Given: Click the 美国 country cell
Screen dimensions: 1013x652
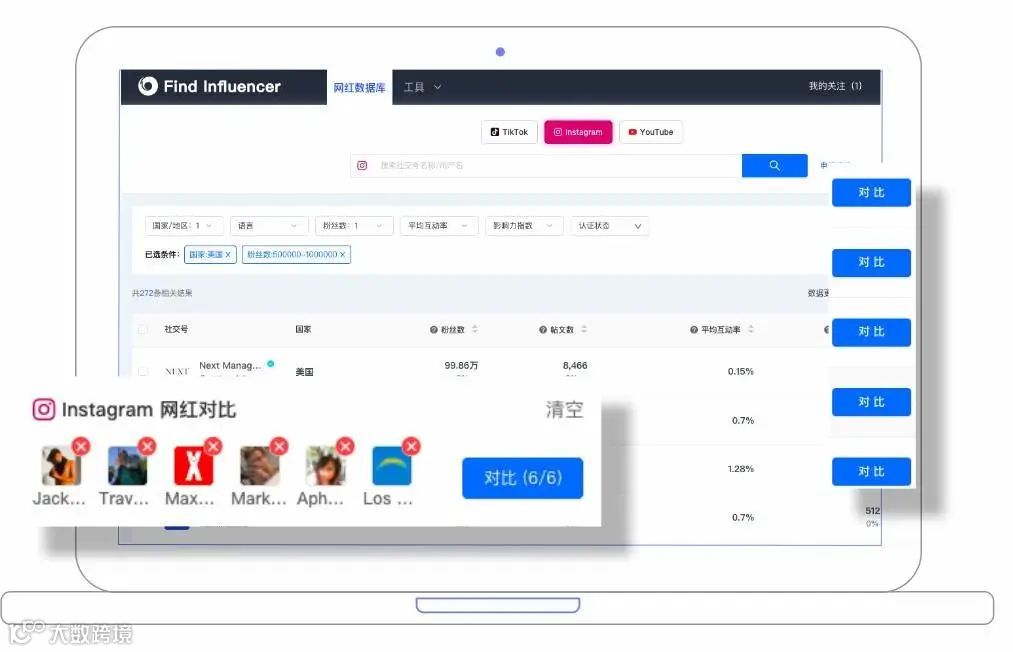Looking at the screenshot, I should point(304,372).
